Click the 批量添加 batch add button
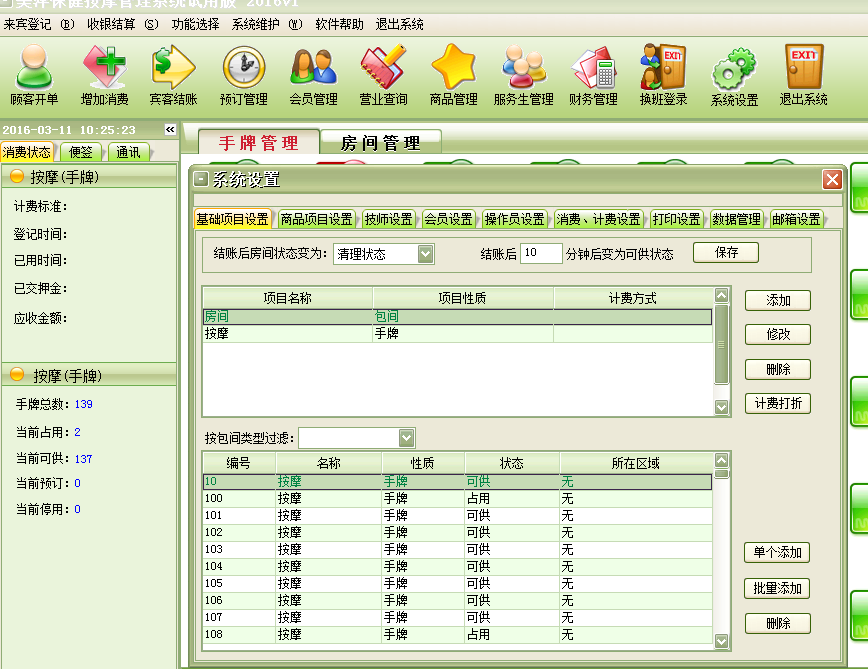 (x=776, y=589)
